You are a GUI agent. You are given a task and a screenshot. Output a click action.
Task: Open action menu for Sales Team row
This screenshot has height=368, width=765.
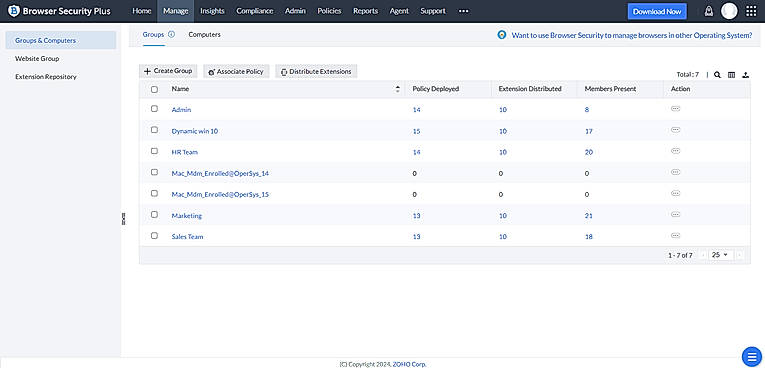click(x=676, y=235)
